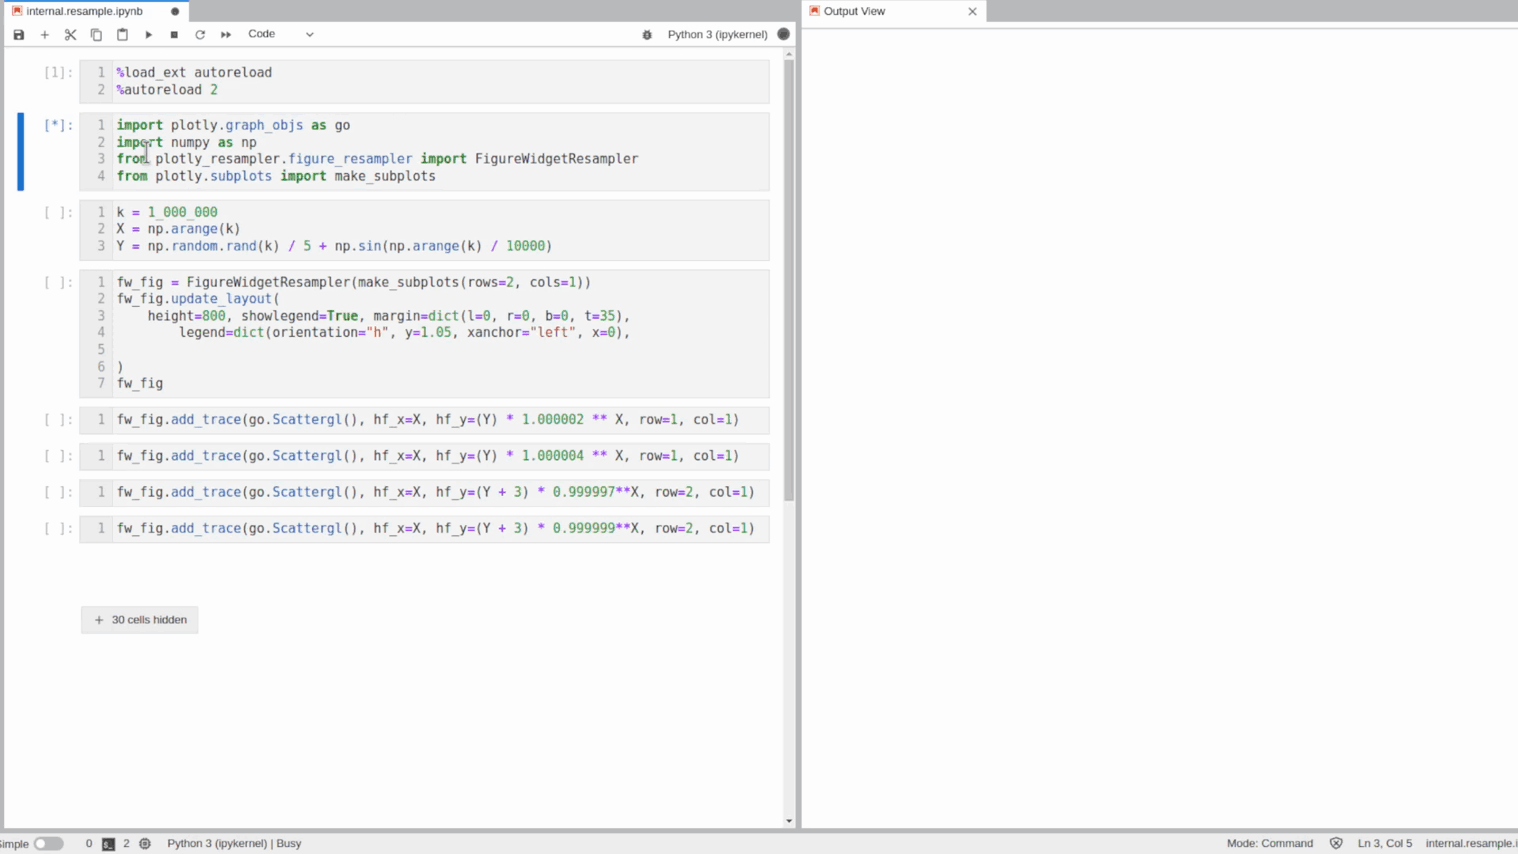
Task: Click the scrollbar down arrow
Action: coord(789,821)
